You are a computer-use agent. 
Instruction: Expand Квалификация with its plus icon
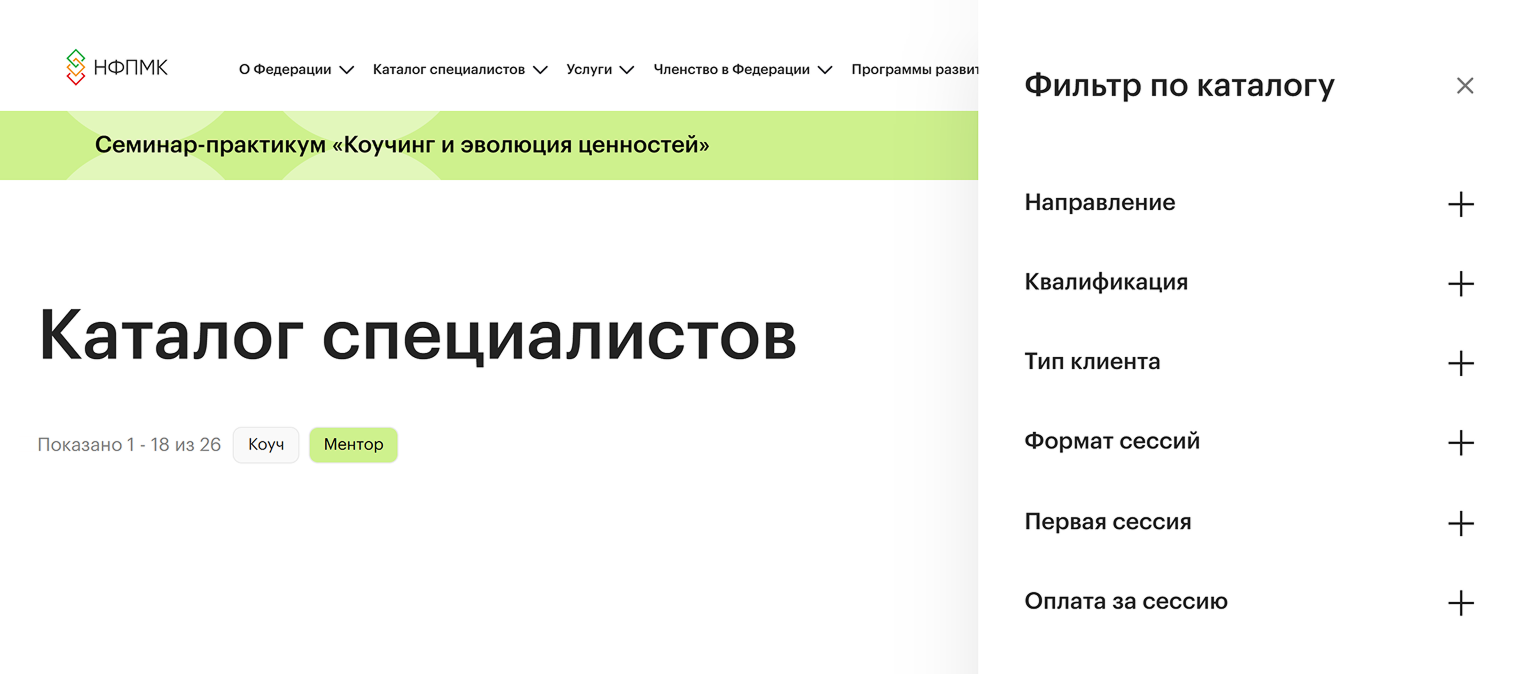1461,284
